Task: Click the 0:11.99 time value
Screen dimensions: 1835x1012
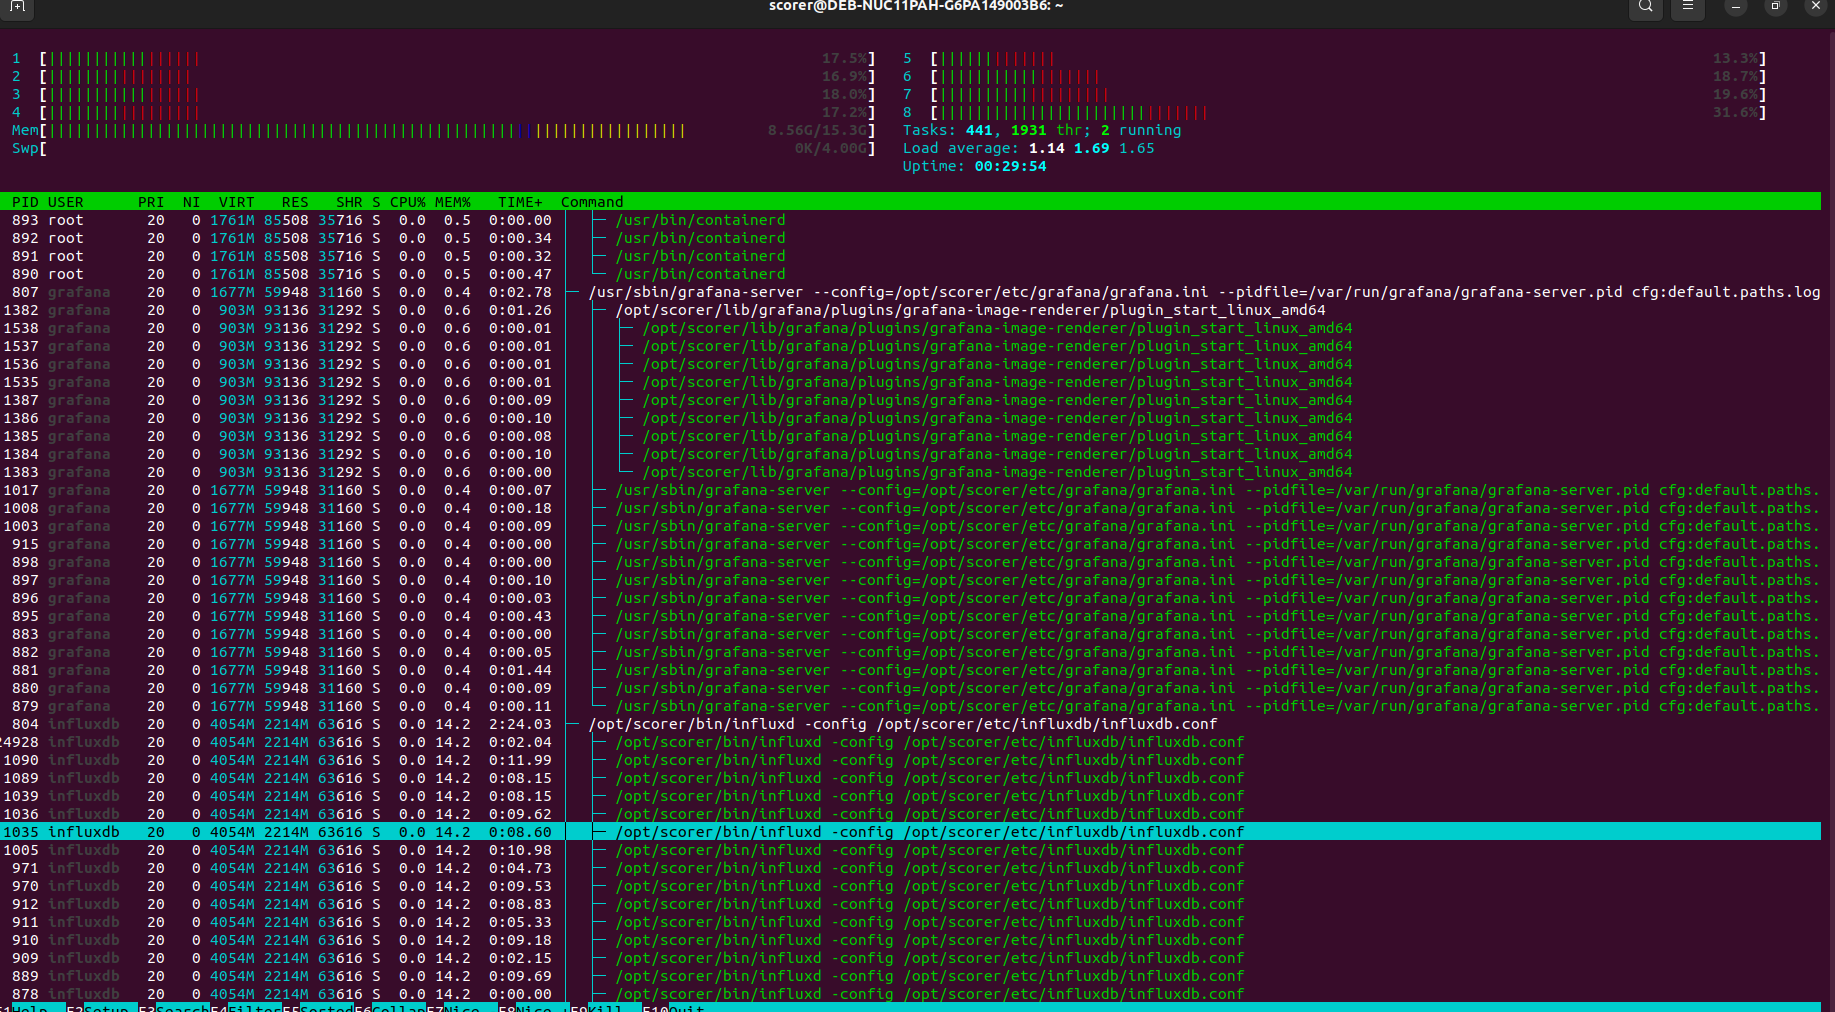Action: point(520,760)
